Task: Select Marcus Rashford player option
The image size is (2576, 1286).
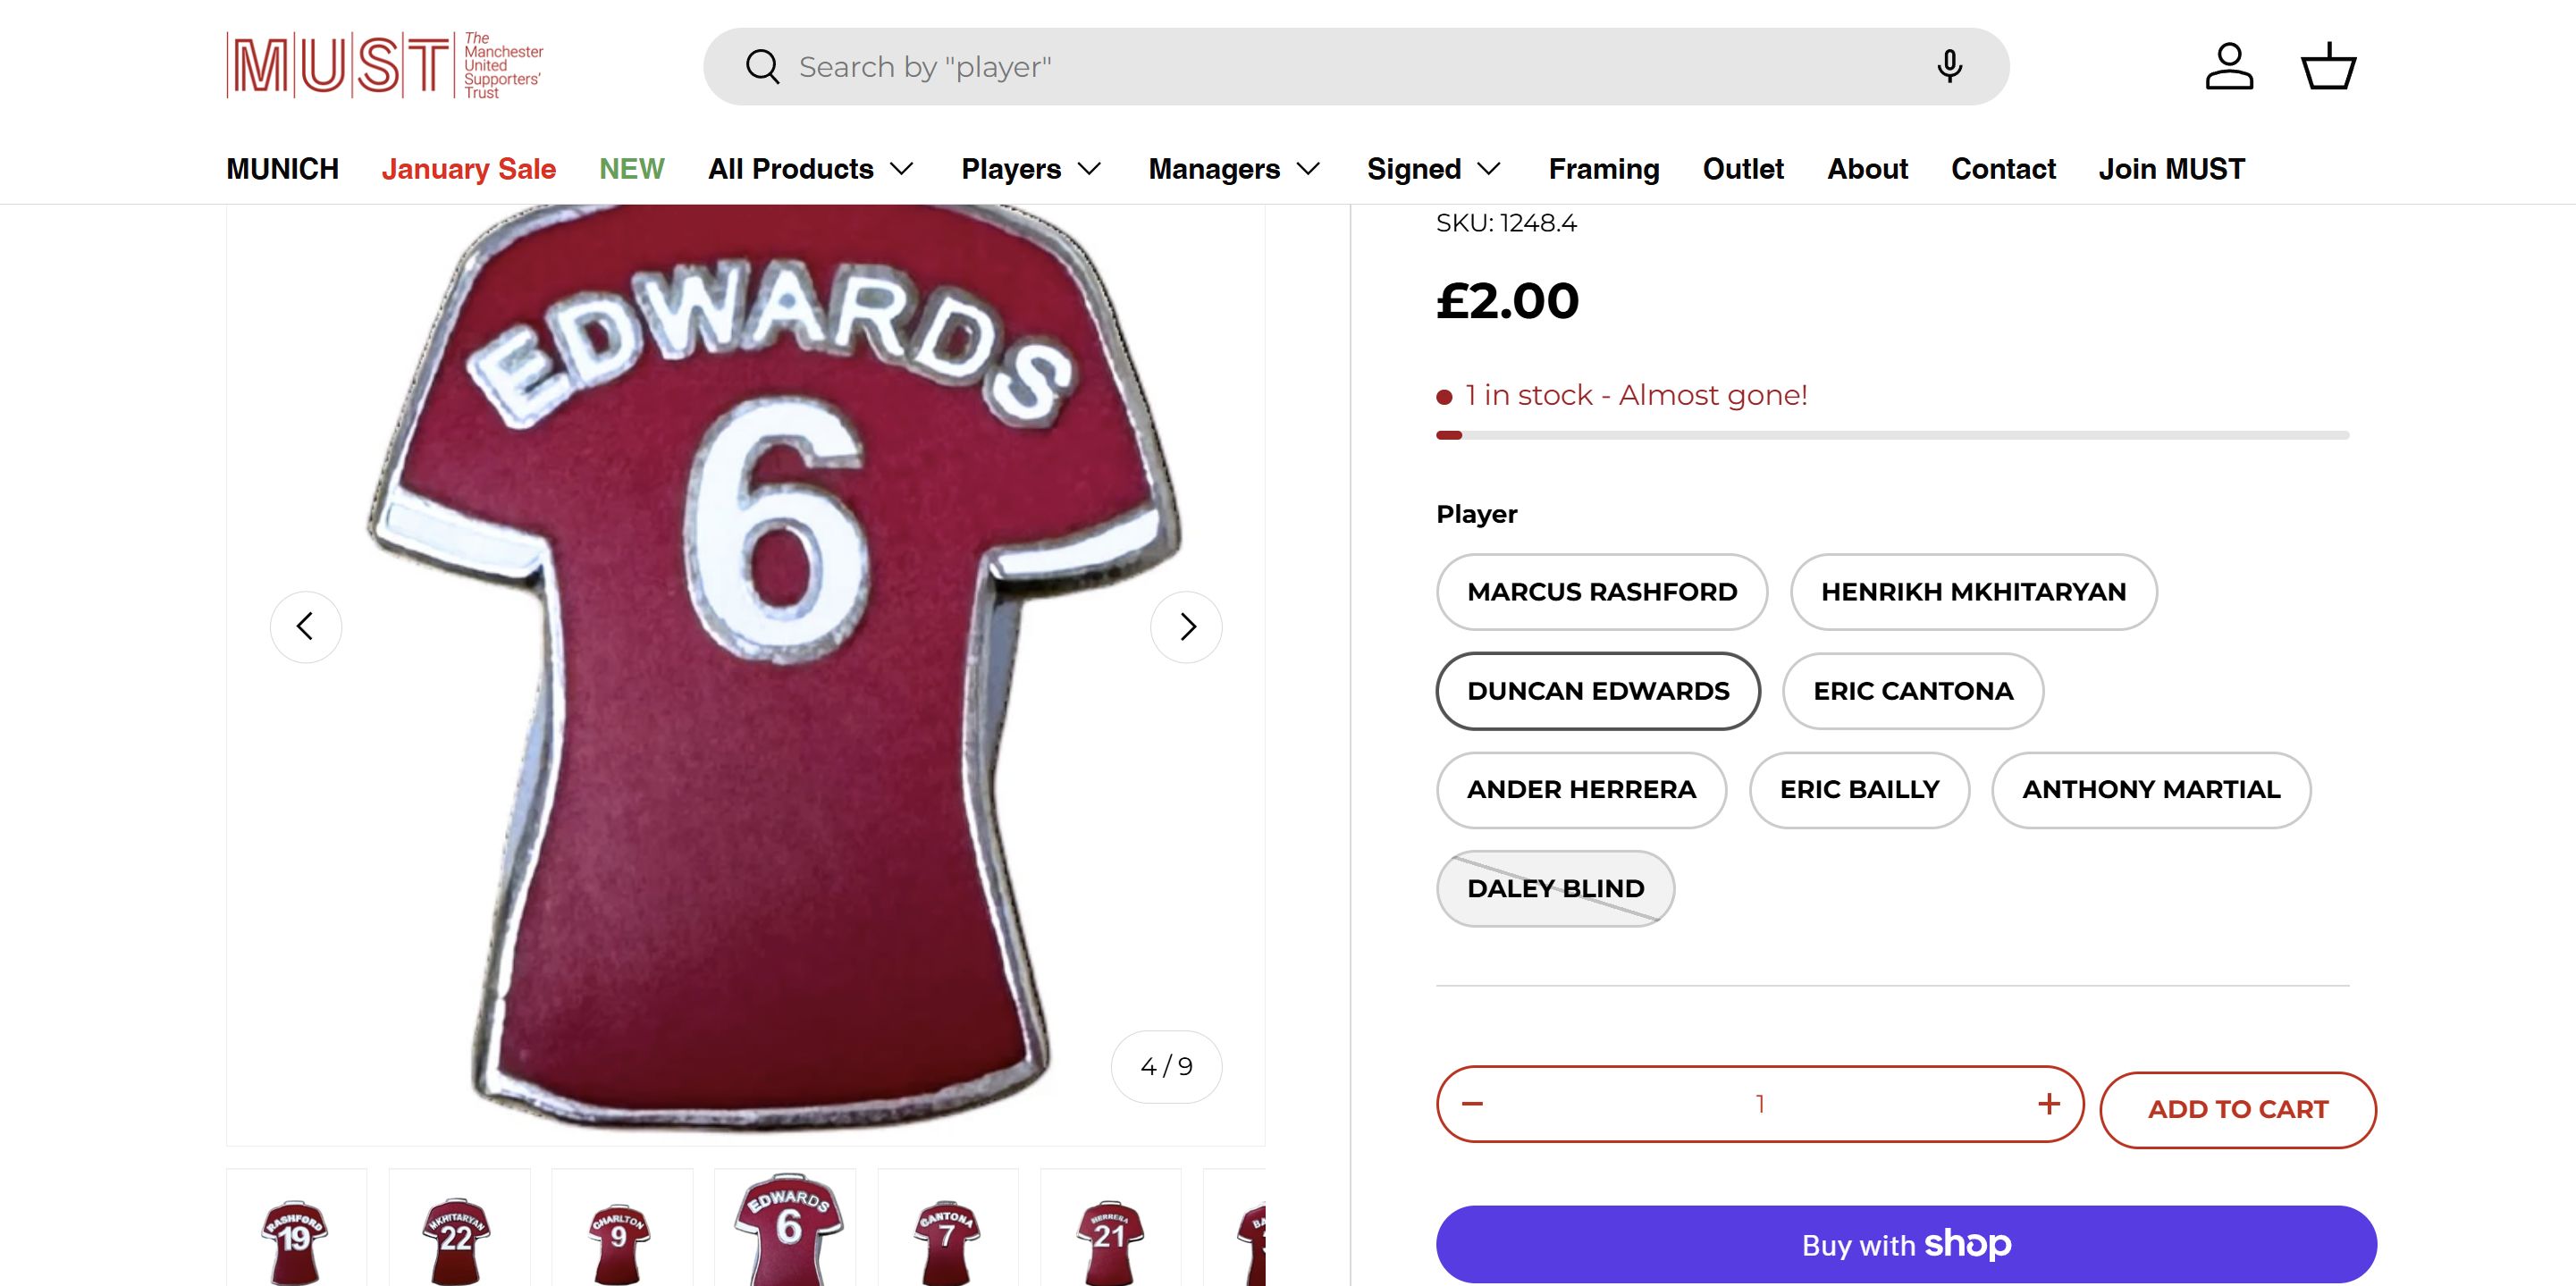Action: point(1601,592)
